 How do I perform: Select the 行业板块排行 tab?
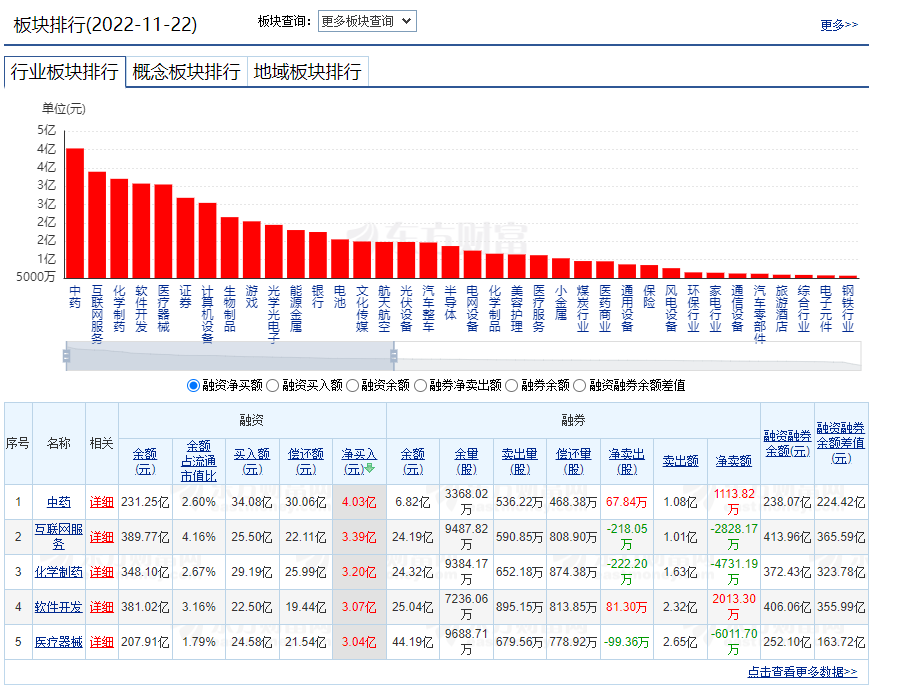(x=65, y=72)
